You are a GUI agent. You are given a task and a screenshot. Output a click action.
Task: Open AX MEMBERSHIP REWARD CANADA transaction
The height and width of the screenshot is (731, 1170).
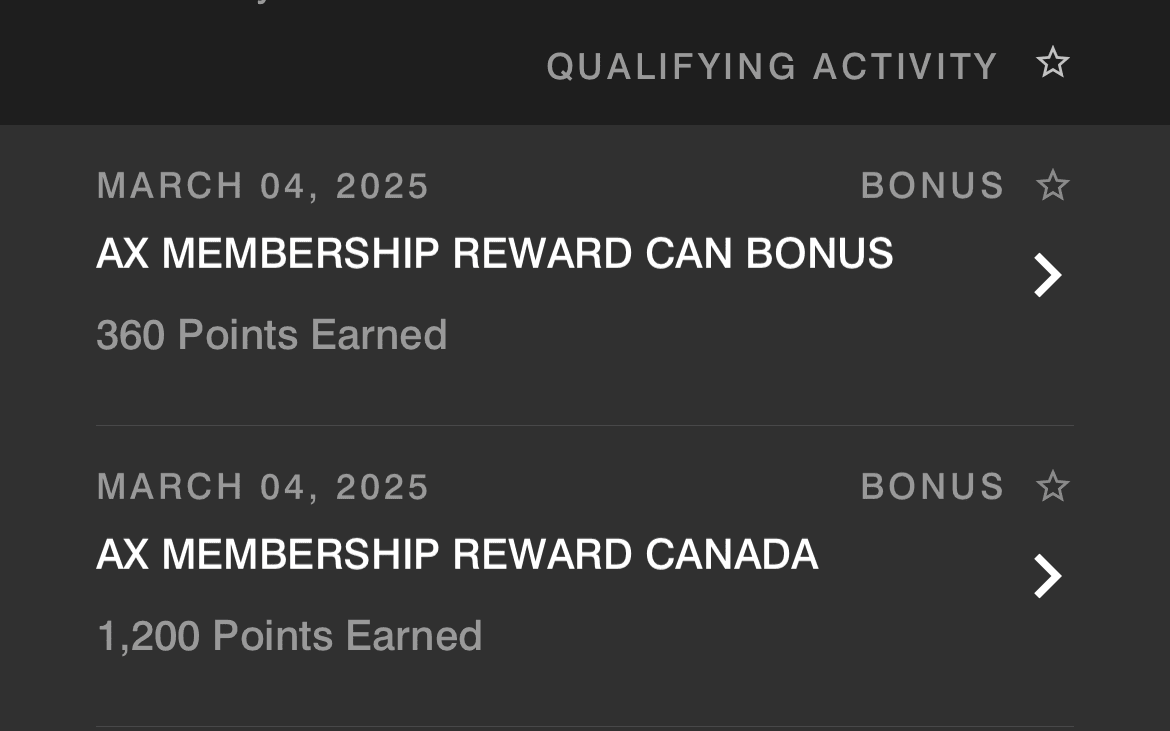(x=457, y=553)
